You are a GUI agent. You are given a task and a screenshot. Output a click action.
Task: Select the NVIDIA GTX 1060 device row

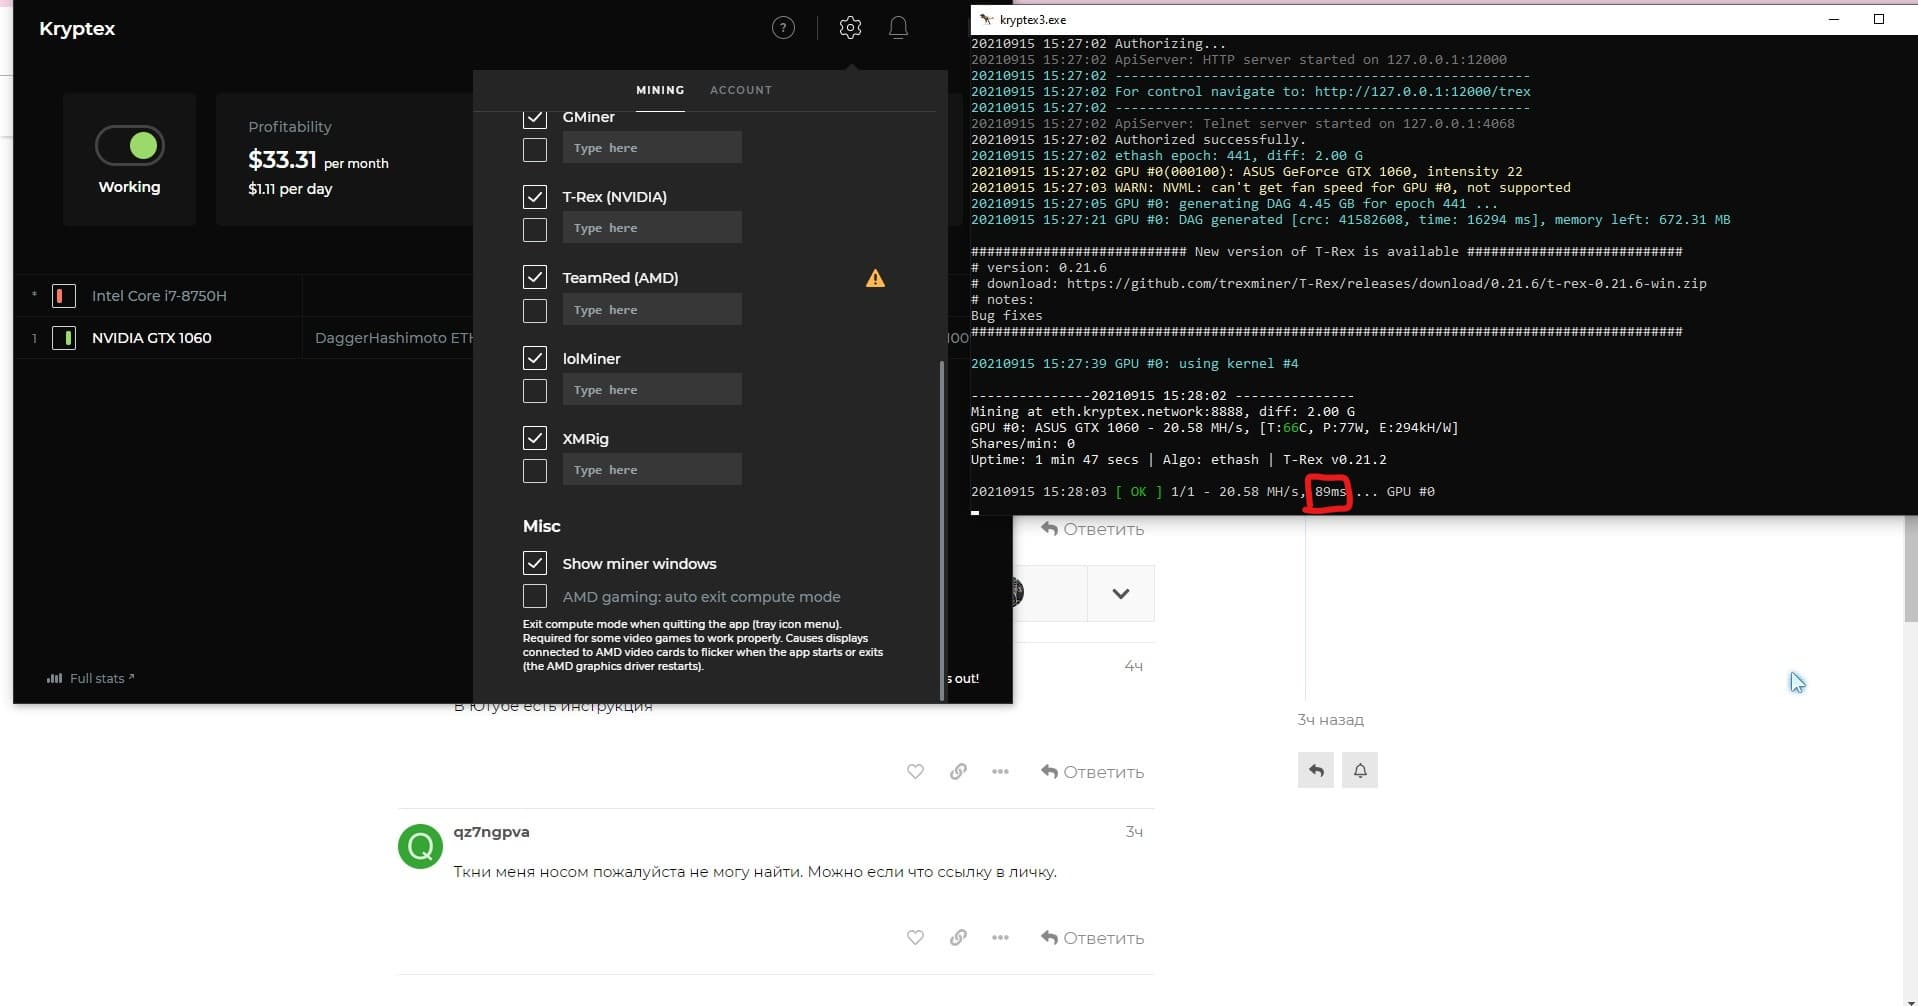click(x=245, y=338)
